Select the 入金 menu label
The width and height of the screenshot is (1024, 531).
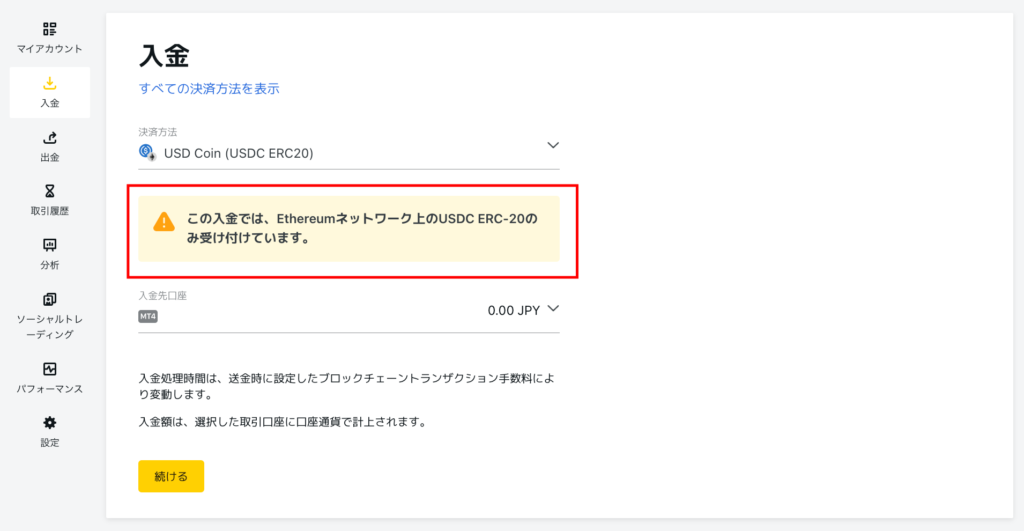[x=50, y=103]
